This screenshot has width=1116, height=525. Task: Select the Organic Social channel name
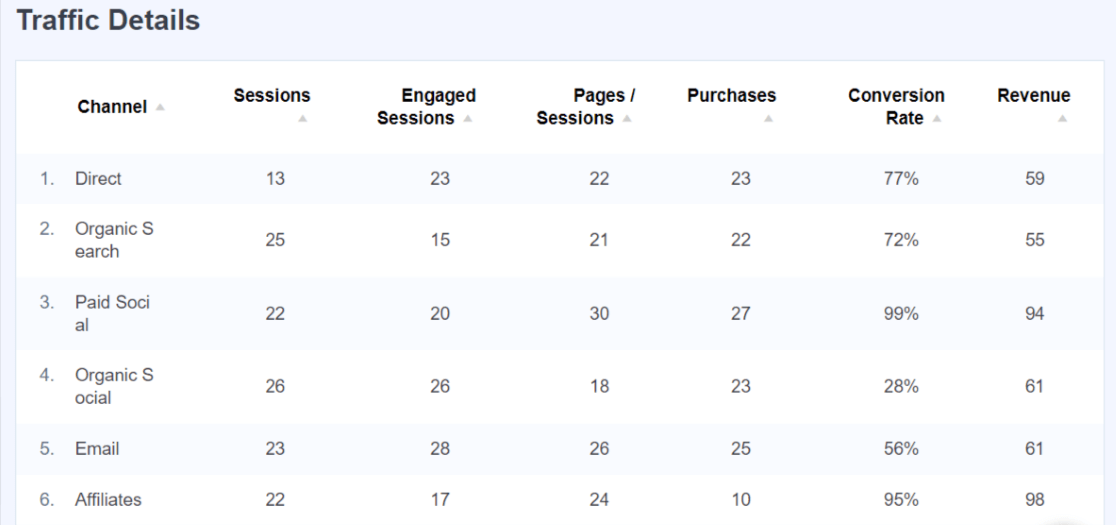(114, 386)
